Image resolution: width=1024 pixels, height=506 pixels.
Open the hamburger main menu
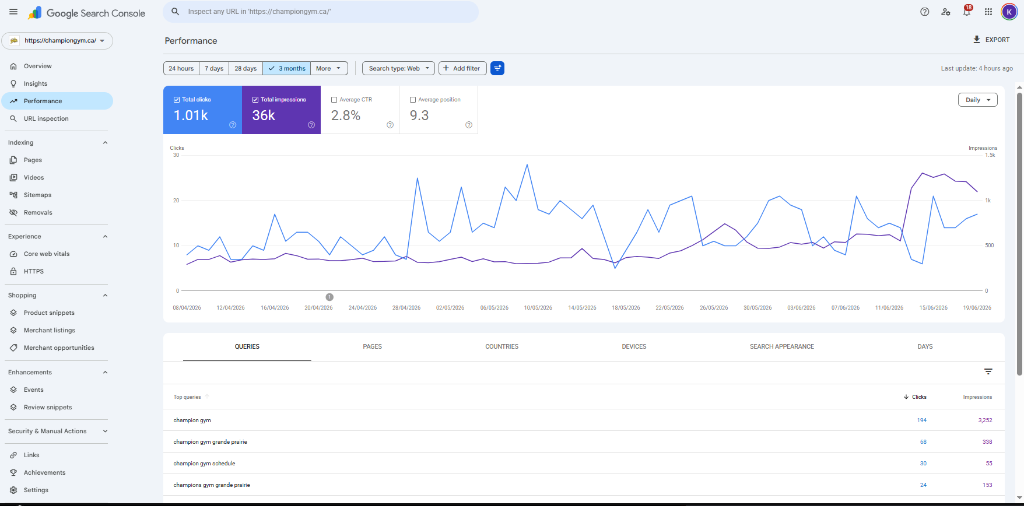[13, 12]
